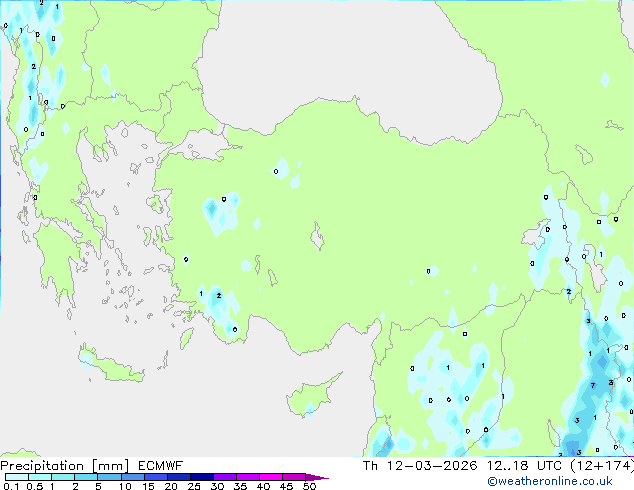Pick the purple legend swatch after 30
634x490 pixels.
225,477
